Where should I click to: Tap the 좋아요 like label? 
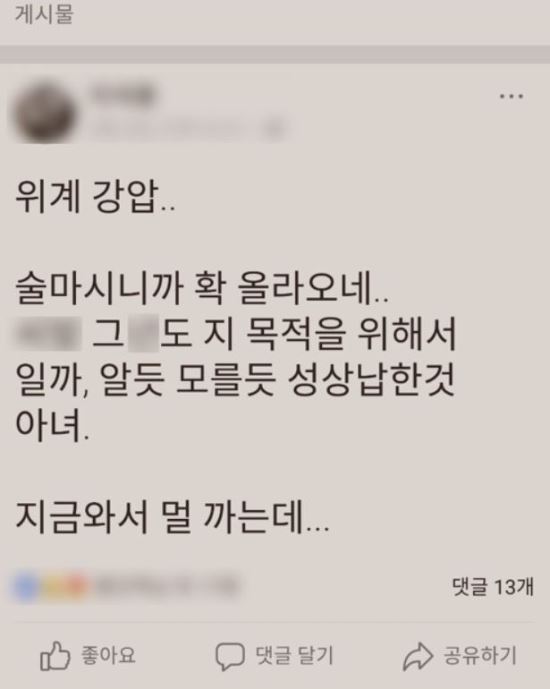click(x=108, y=656)
